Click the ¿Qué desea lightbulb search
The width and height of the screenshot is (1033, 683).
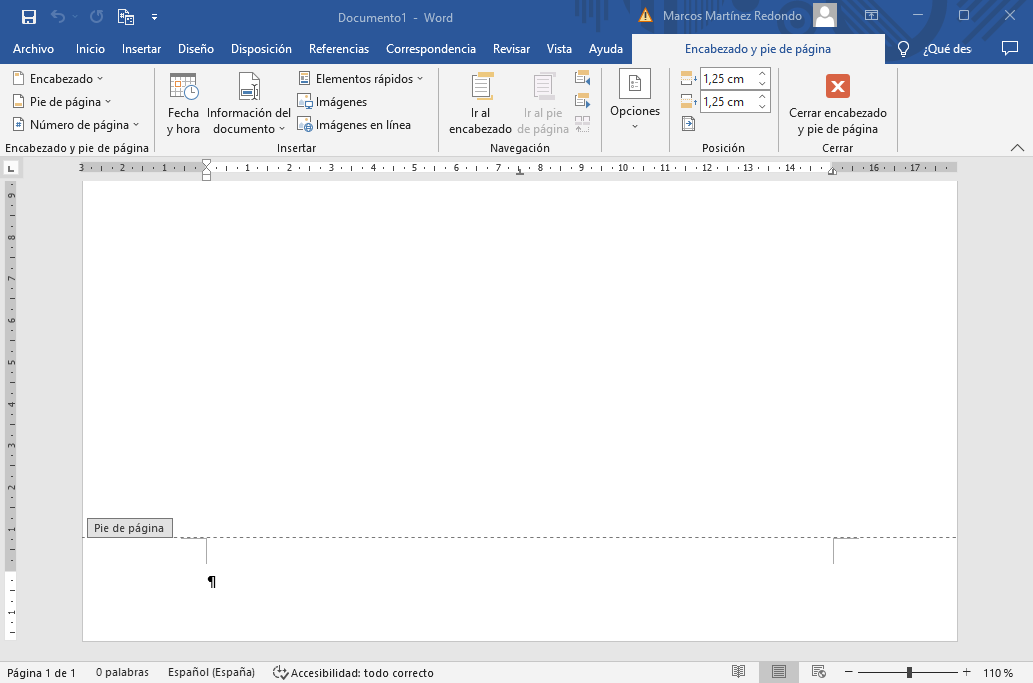[x=934, y=49]
